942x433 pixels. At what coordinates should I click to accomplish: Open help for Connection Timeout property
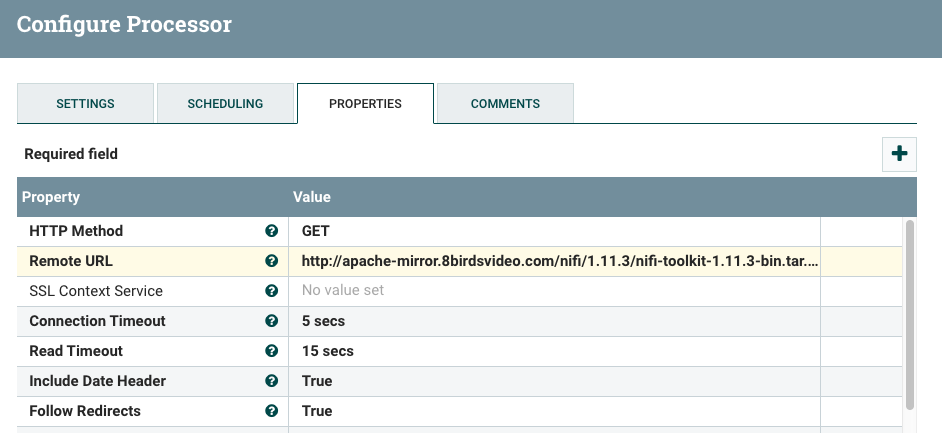pos(272,321)
